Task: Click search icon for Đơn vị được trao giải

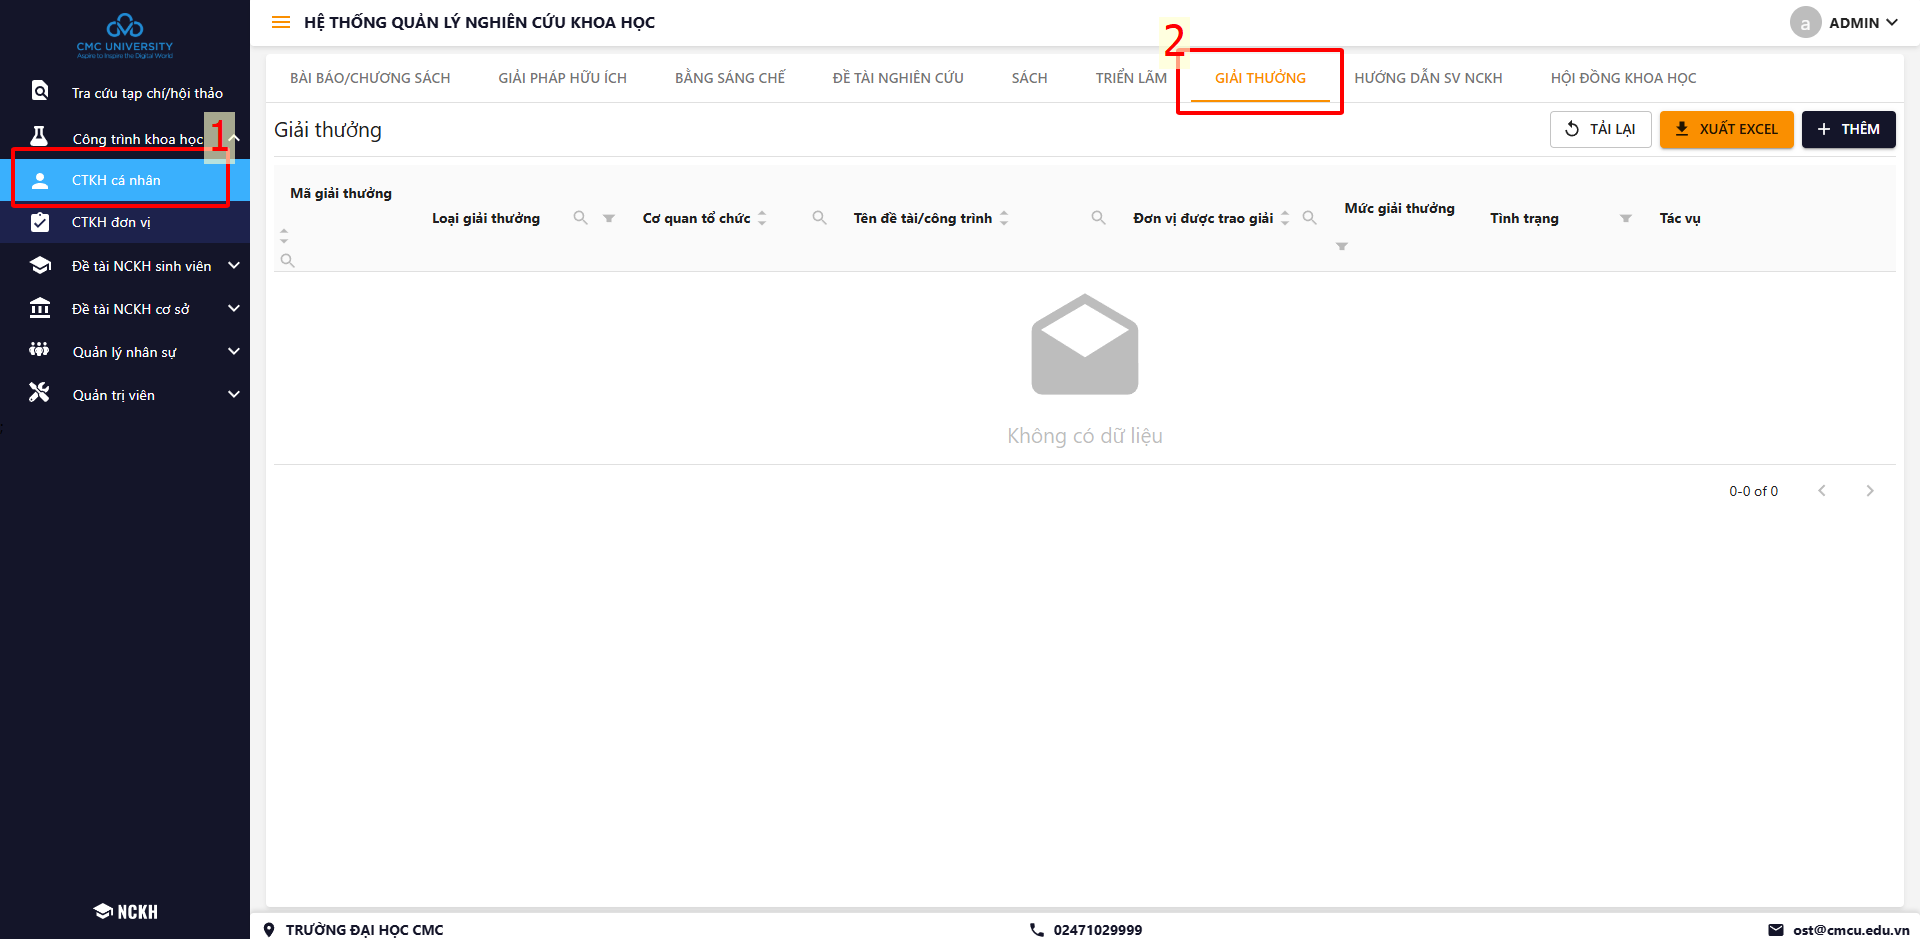Action: (1309, 218)
